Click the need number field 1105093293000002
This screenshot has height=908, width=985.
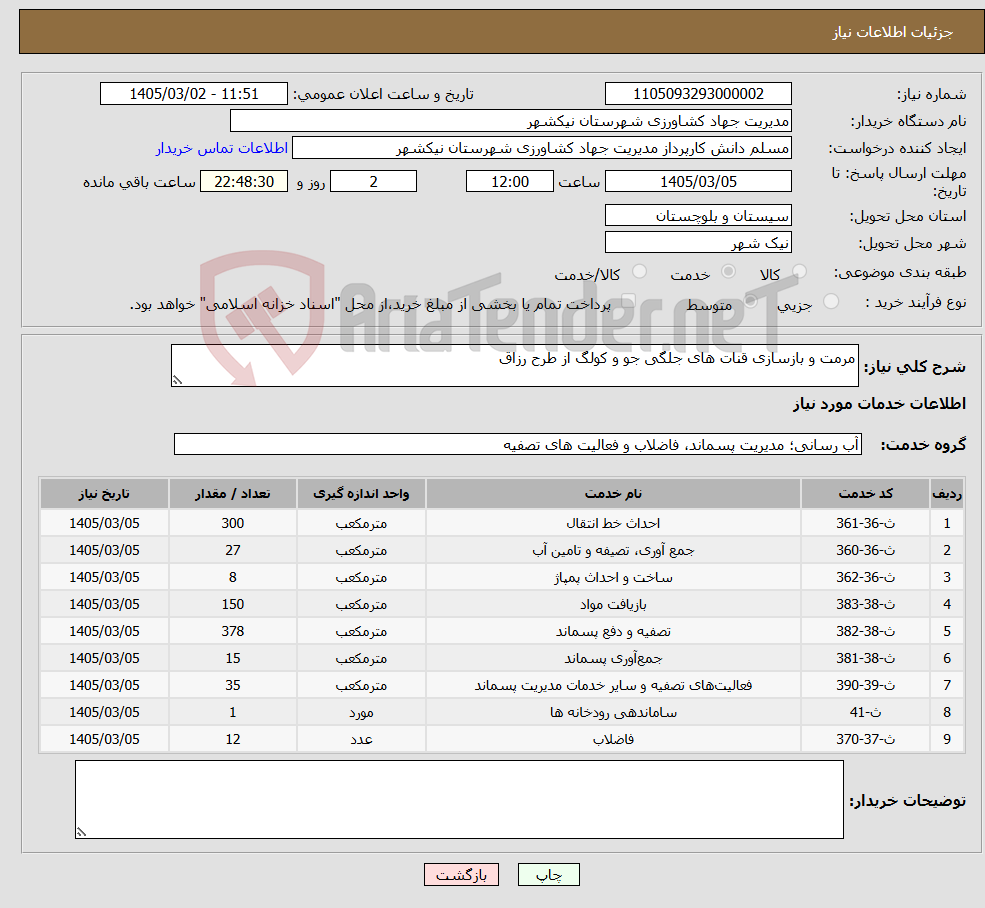(x=698, y=94)
